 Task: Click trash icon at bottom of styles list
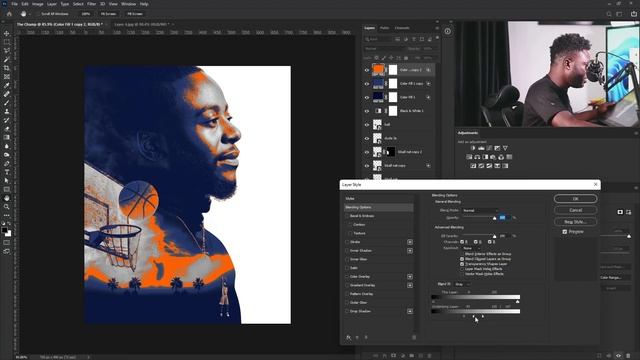click(x=414, y=337)
